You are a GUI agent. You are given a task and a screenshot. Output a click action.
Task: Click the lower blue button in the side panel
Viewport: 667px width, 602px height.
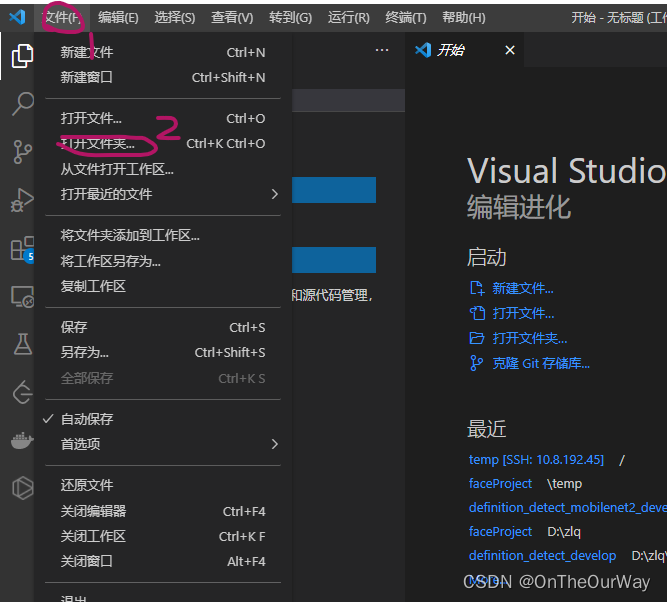pos(334,260)
